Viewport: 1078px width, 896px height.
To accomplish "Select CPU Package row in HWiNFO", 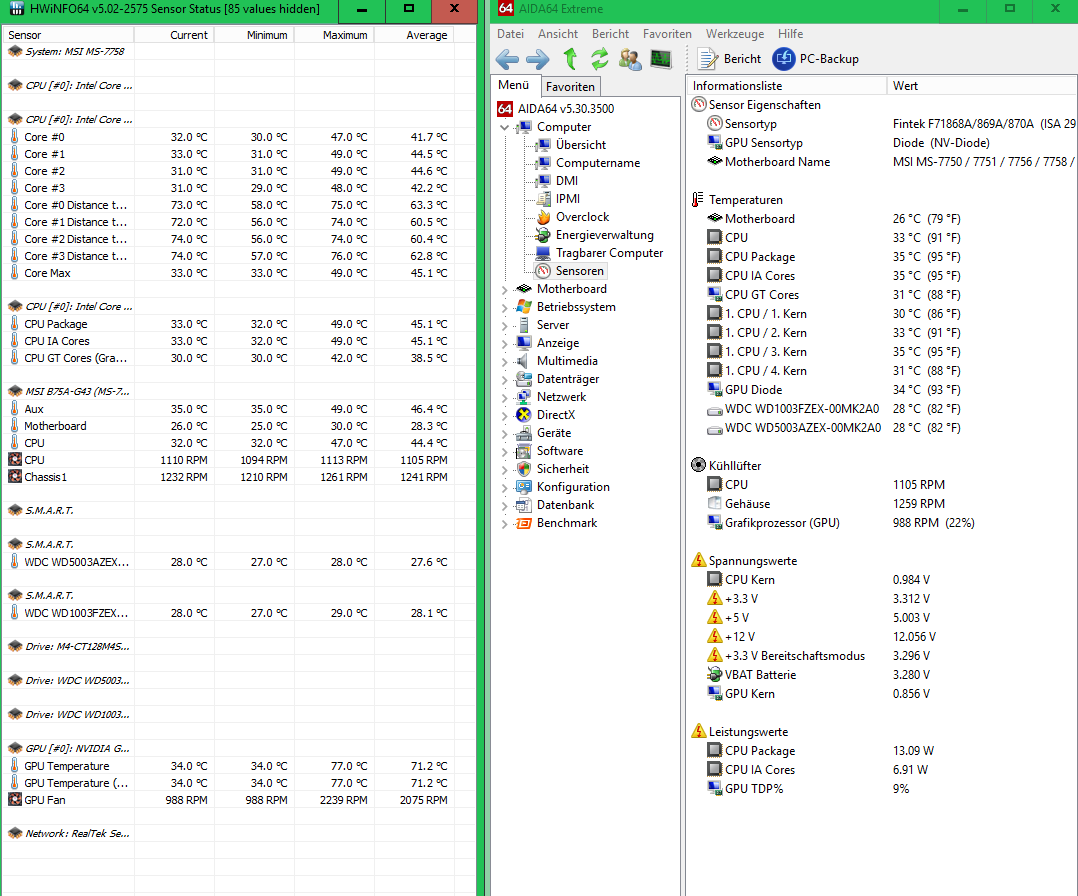I will [x=238, y=324].
